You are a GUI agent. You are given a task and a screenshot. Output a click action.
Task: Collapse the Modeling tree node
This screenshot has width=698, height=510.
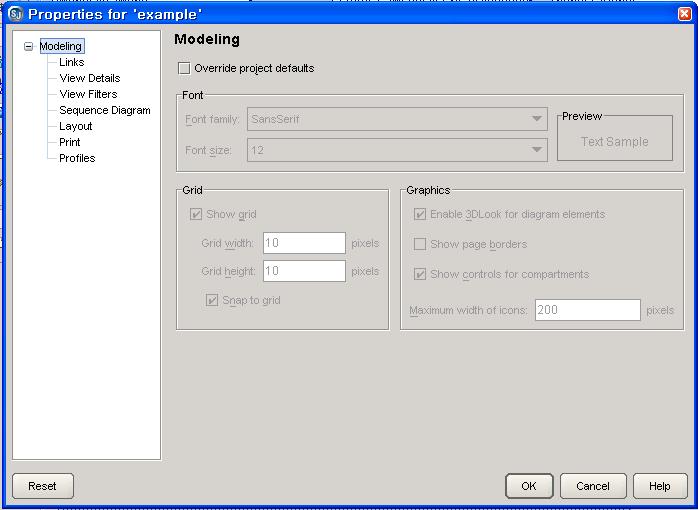pos(28,47)
